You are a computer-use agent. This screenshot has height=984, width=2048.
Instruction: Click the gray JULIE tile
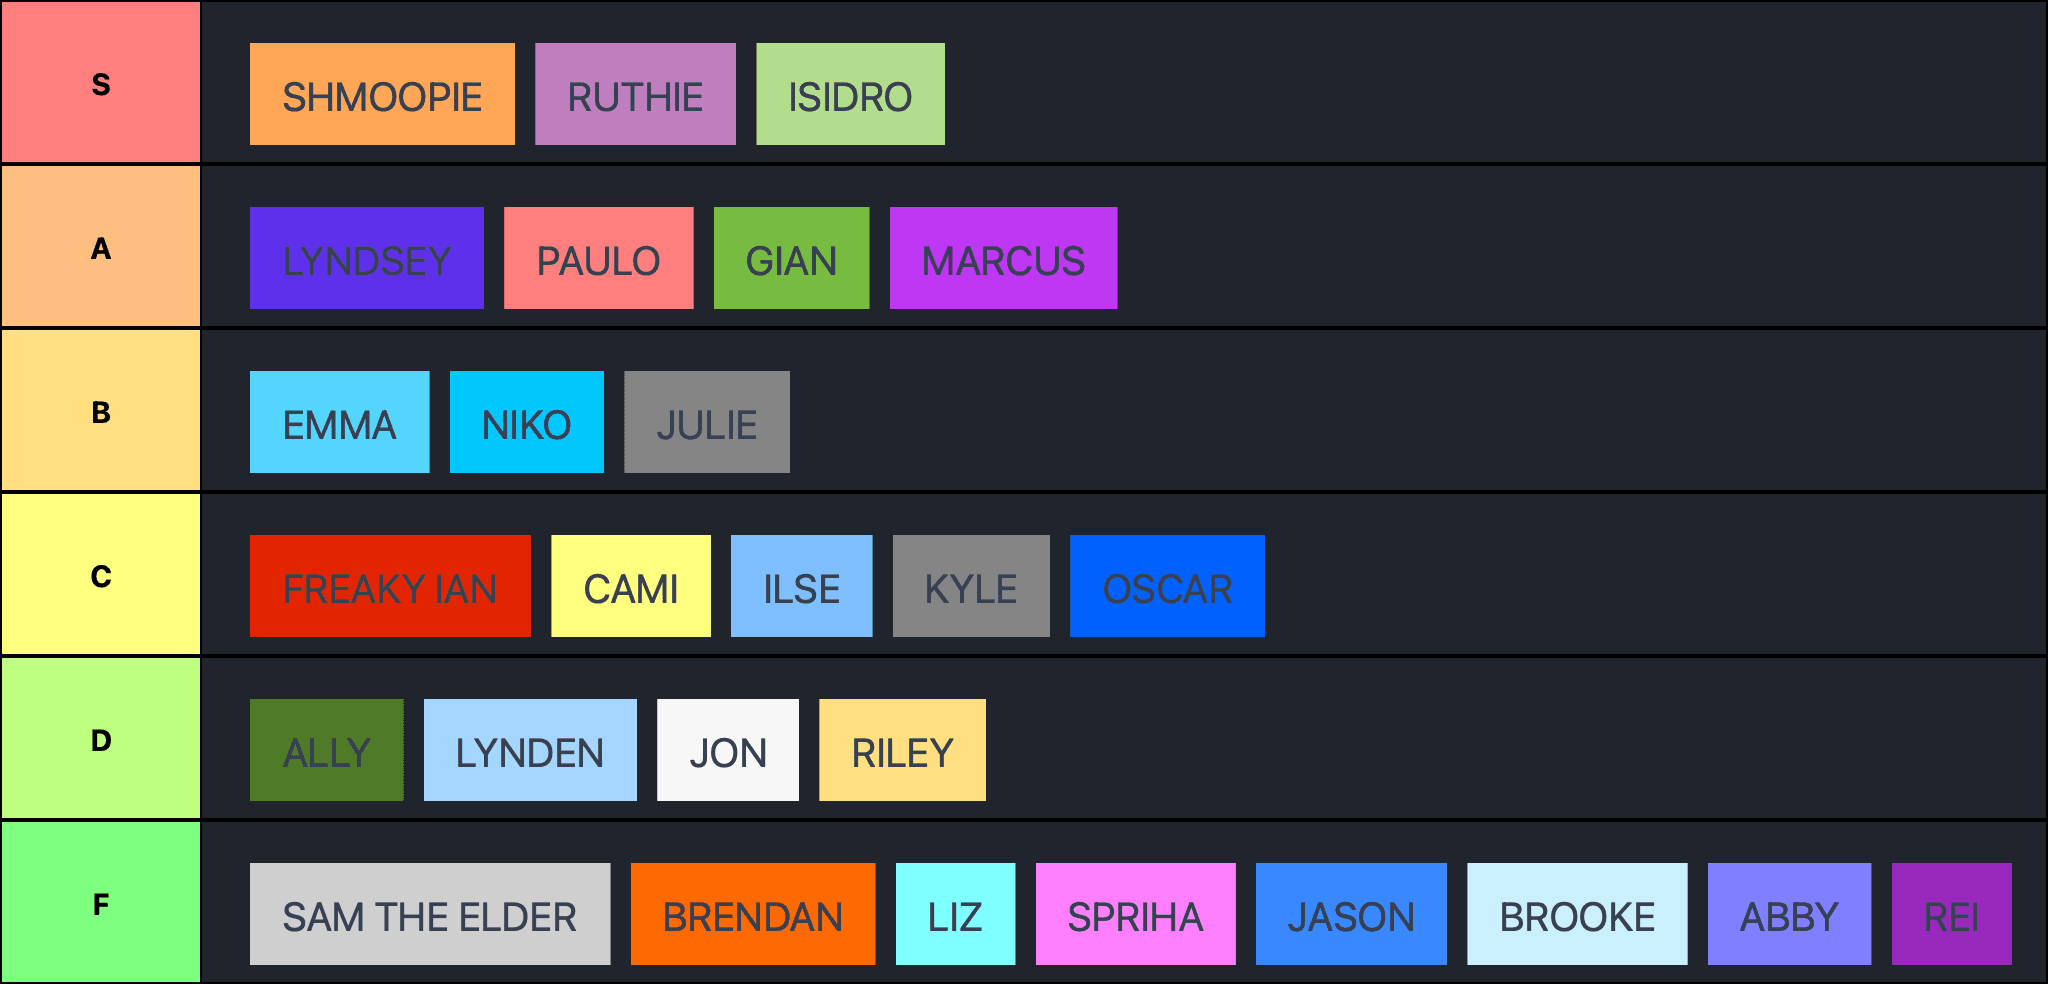(706, 422)
